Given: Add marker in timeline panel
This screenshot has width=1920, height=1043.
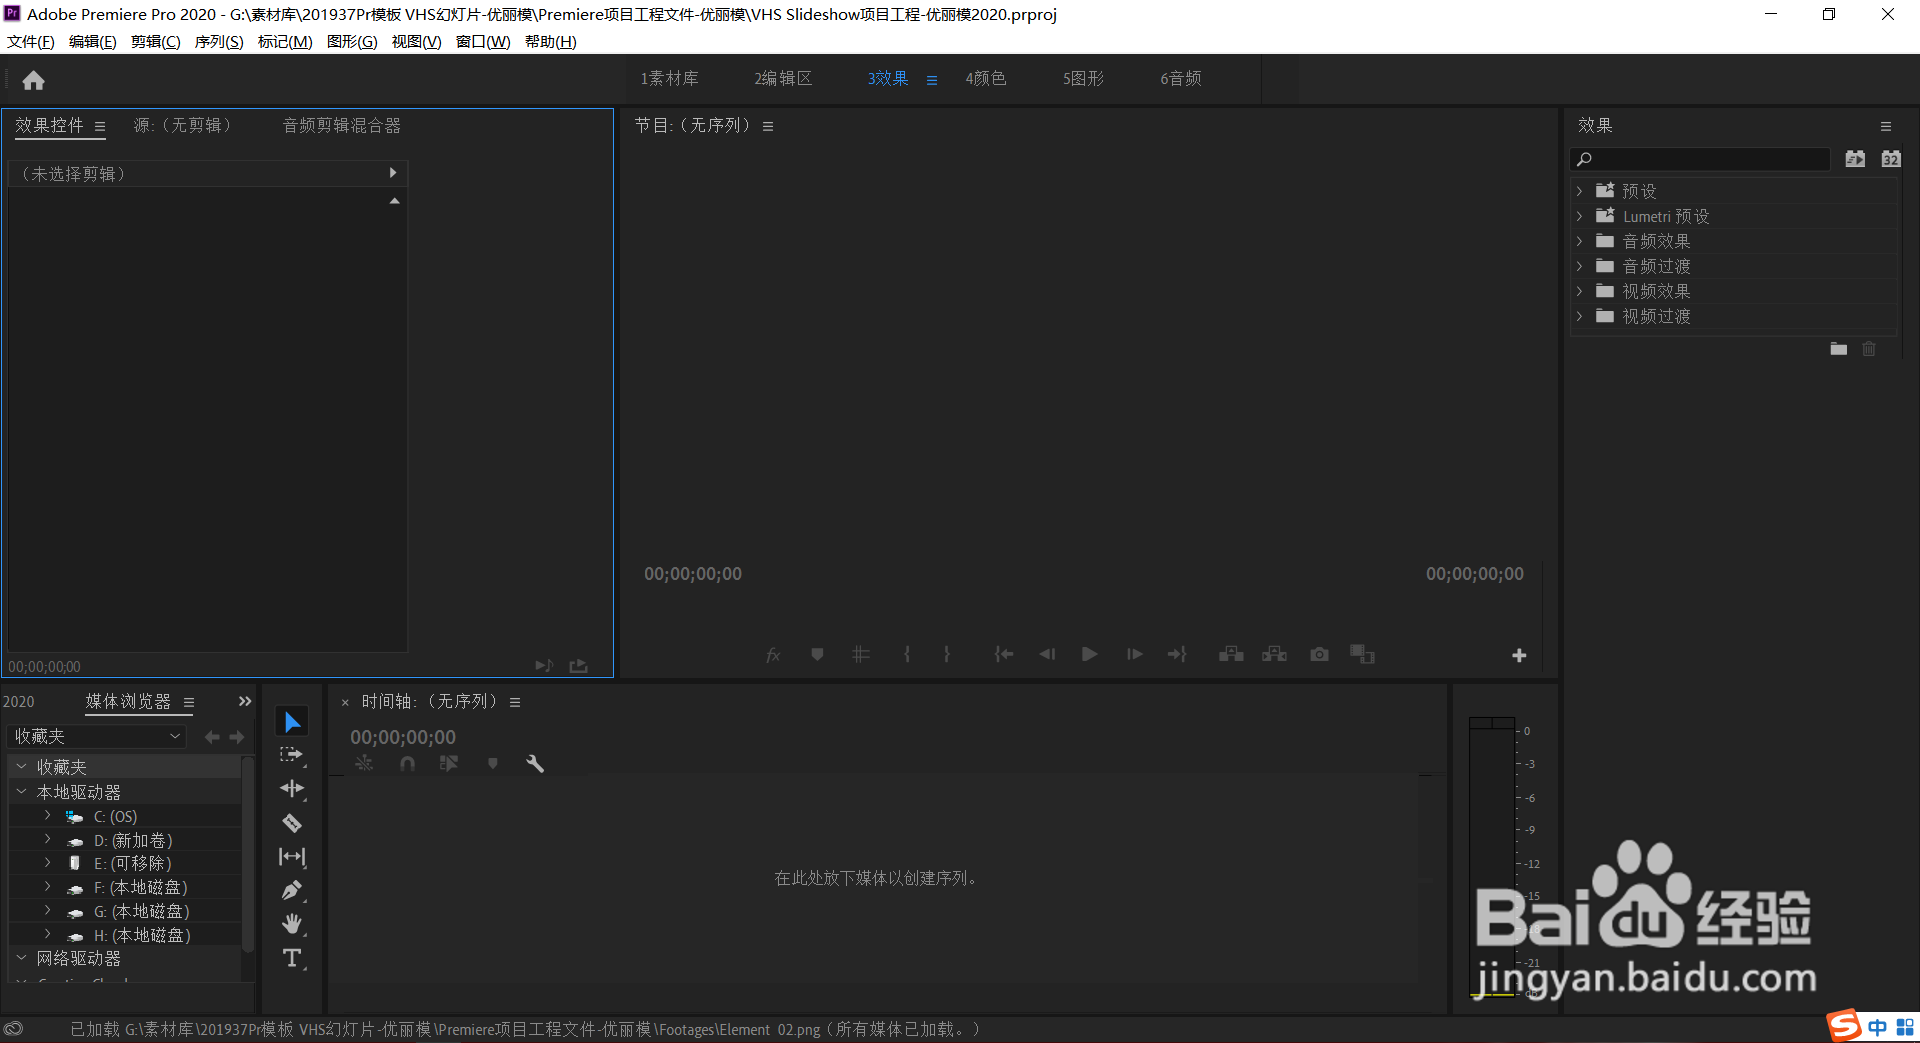Looking at the screenshot, I should pos(492,764).
